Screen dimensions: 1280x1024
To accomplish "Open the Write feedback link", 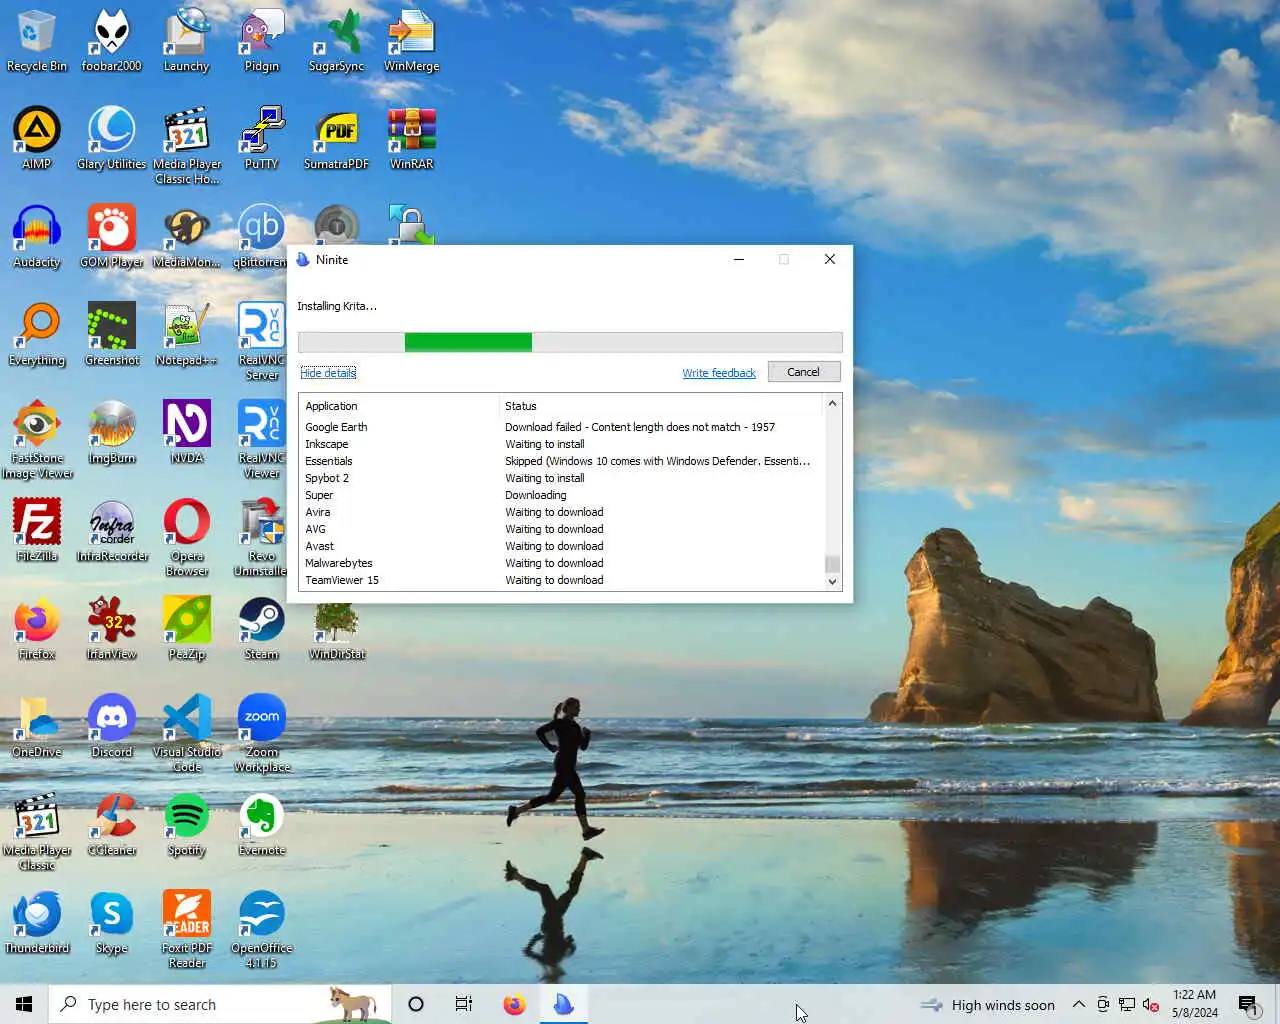I will tap(719, 373).
